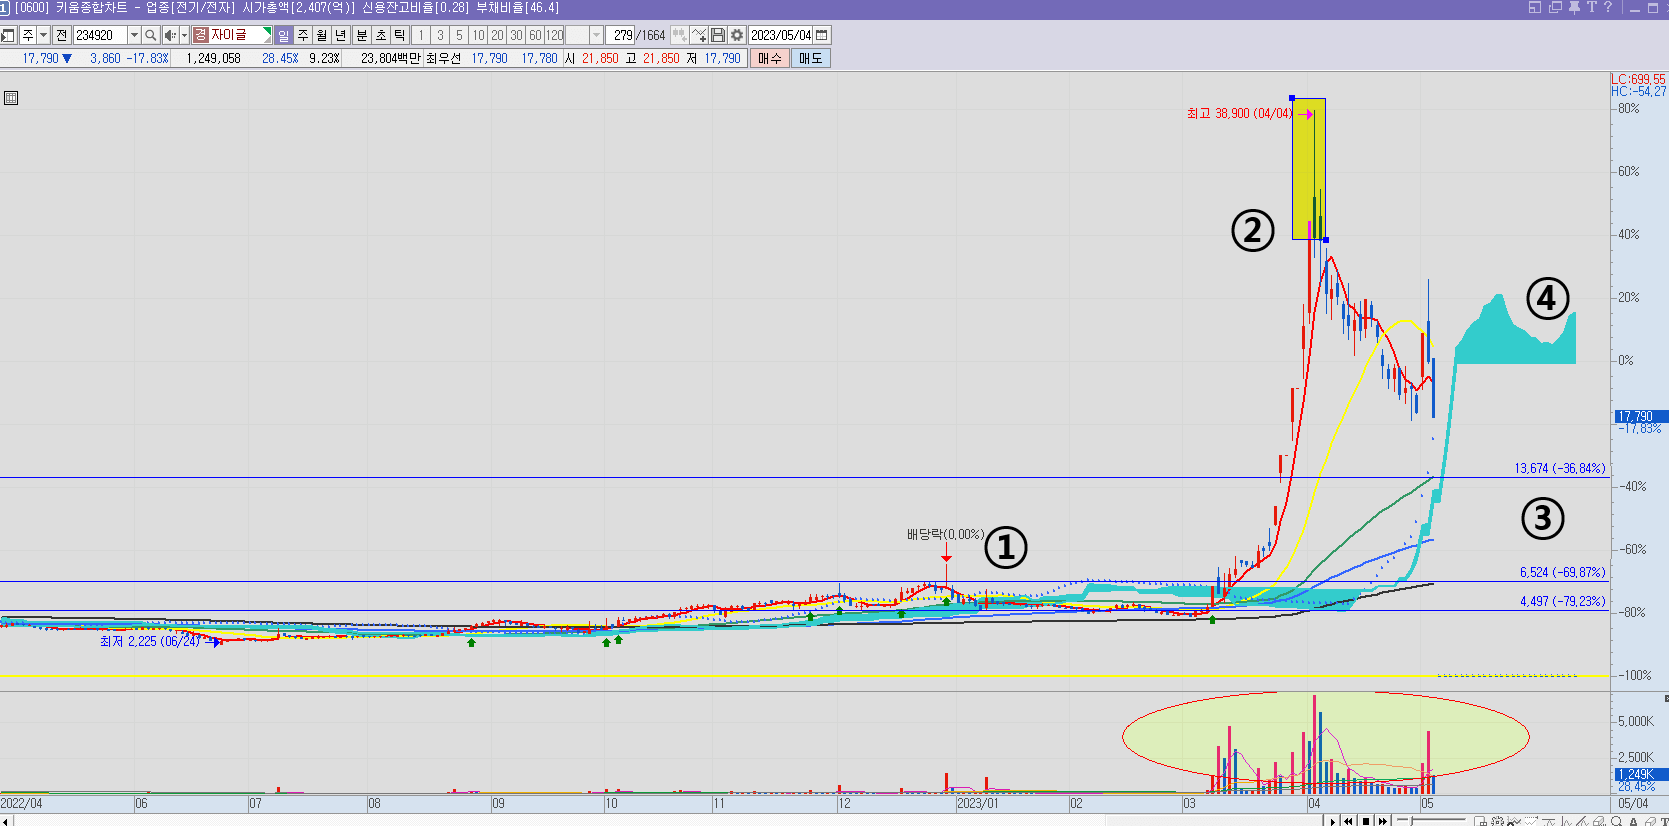The width and height of the screenshot is (1669, 826).
Task: Click the date field 2023/05/04
Action: [x=781, y=35]
